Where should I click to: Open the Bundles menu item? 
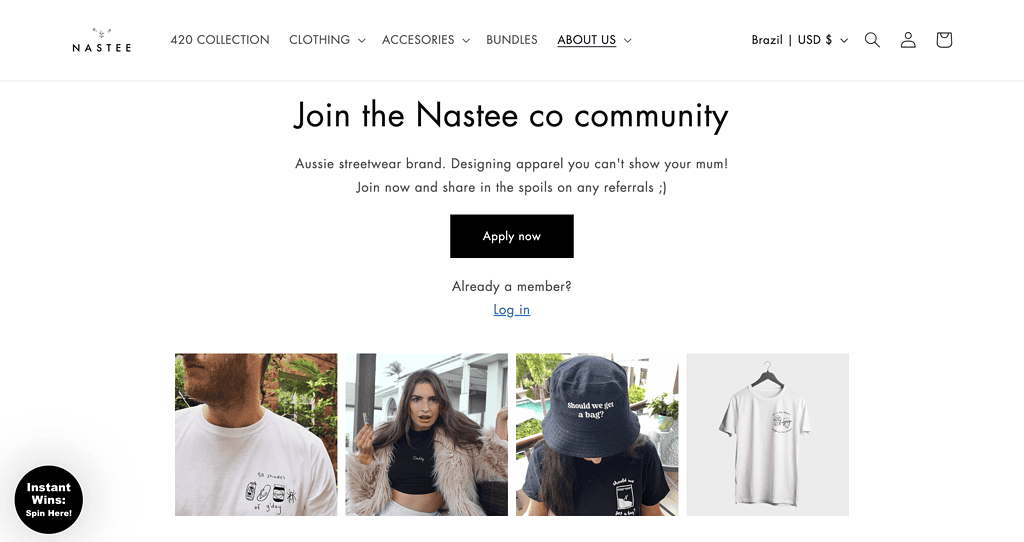click(511, 40)
